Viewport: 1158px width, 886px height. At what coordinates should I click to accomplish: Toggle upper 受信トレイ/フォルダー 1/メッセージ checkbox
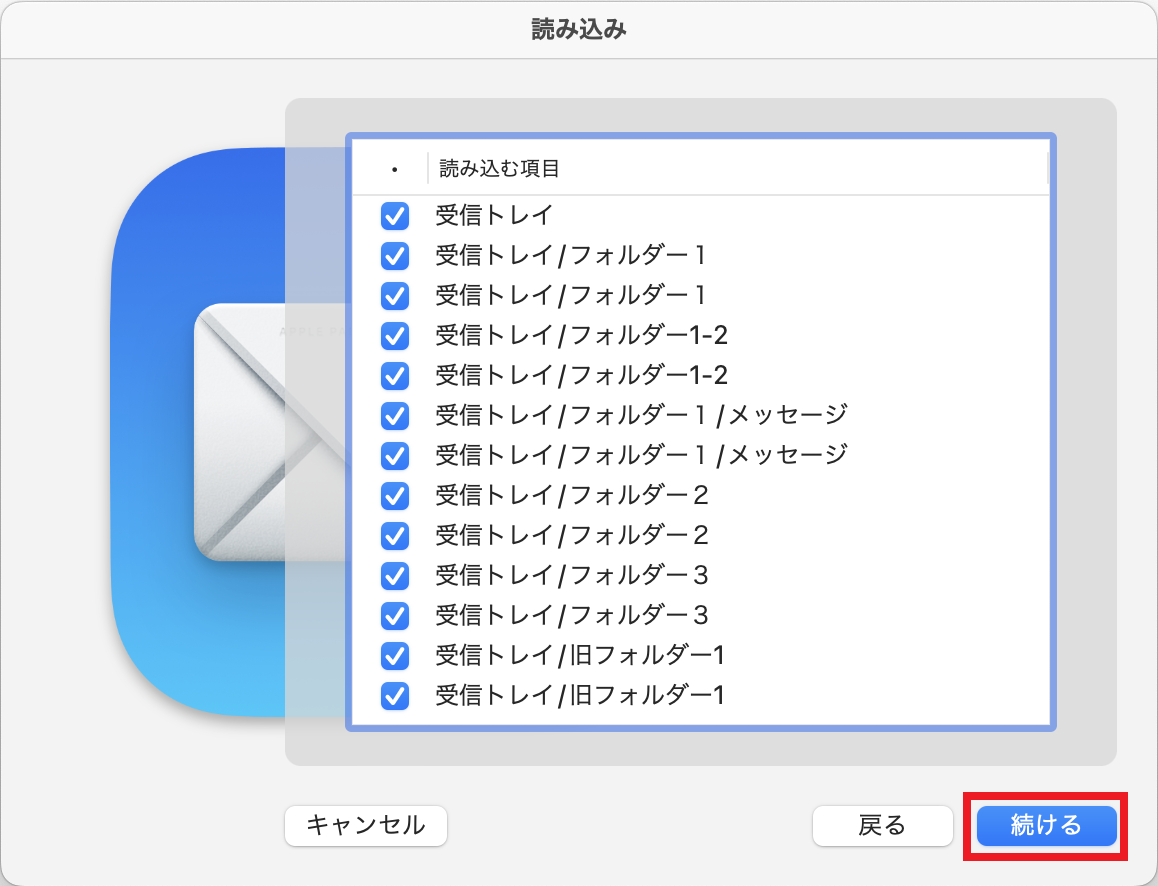pos(395,416)
